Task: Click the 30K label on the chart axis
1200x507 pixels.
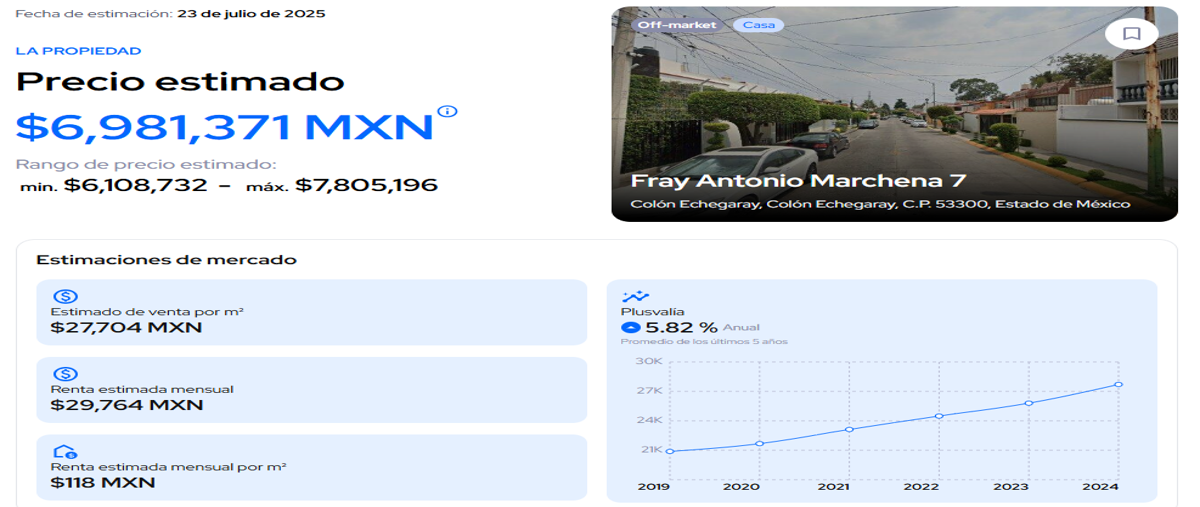Action: click(x=650, y=361)
